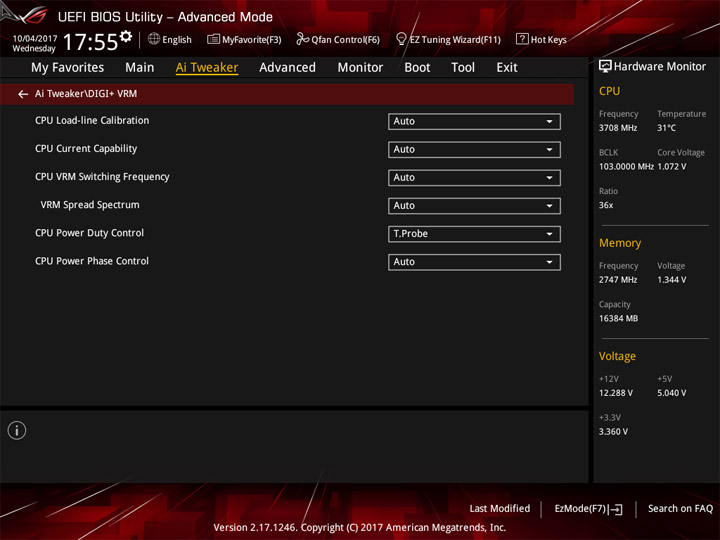This screenshot has width=720, height=540.
Task: Click the Hardware Monitor title
Action: (x=660, y=67)
